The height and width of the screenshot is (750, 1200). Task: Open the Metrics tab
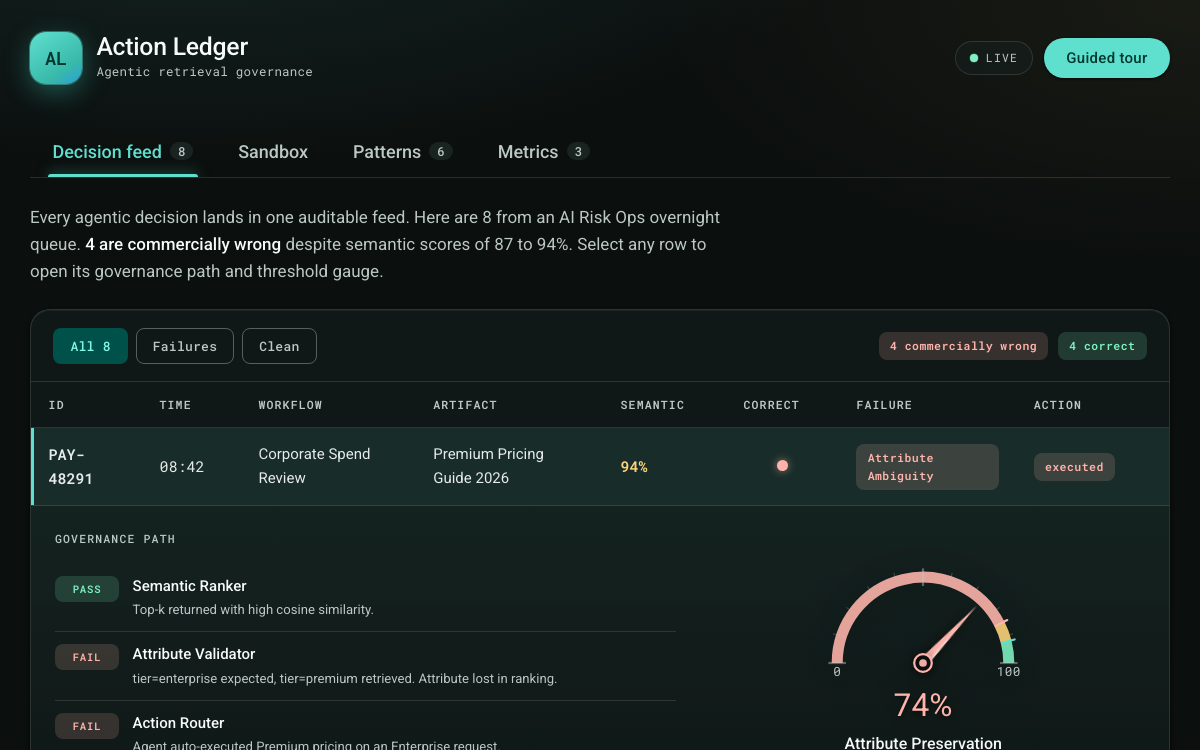(544, 152)
